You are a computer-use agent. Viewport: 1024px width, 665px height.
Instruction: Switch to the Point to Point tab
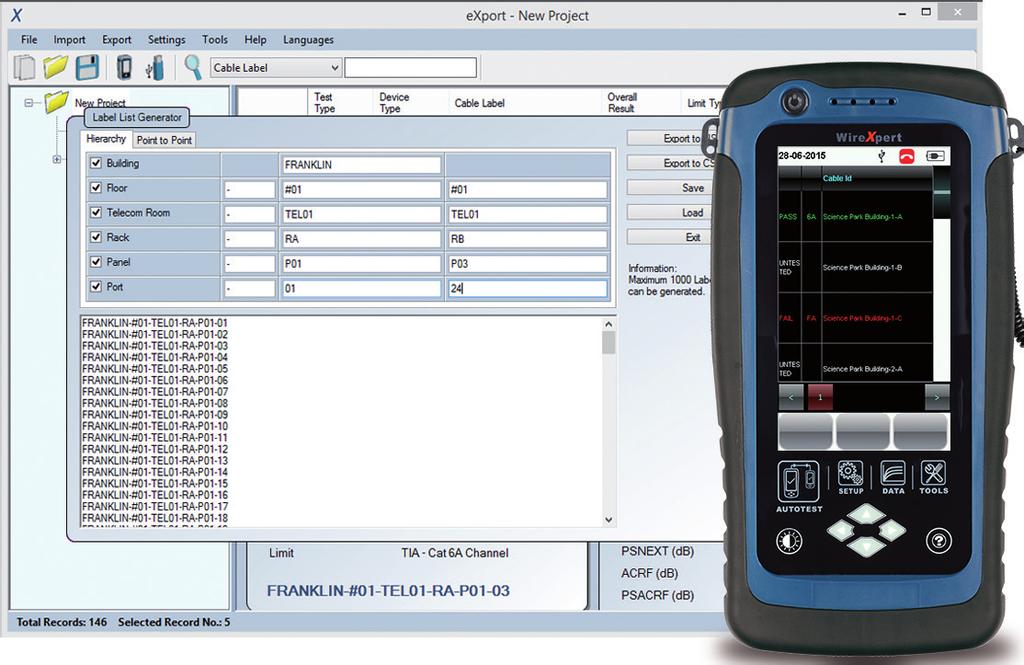[164, 140]
